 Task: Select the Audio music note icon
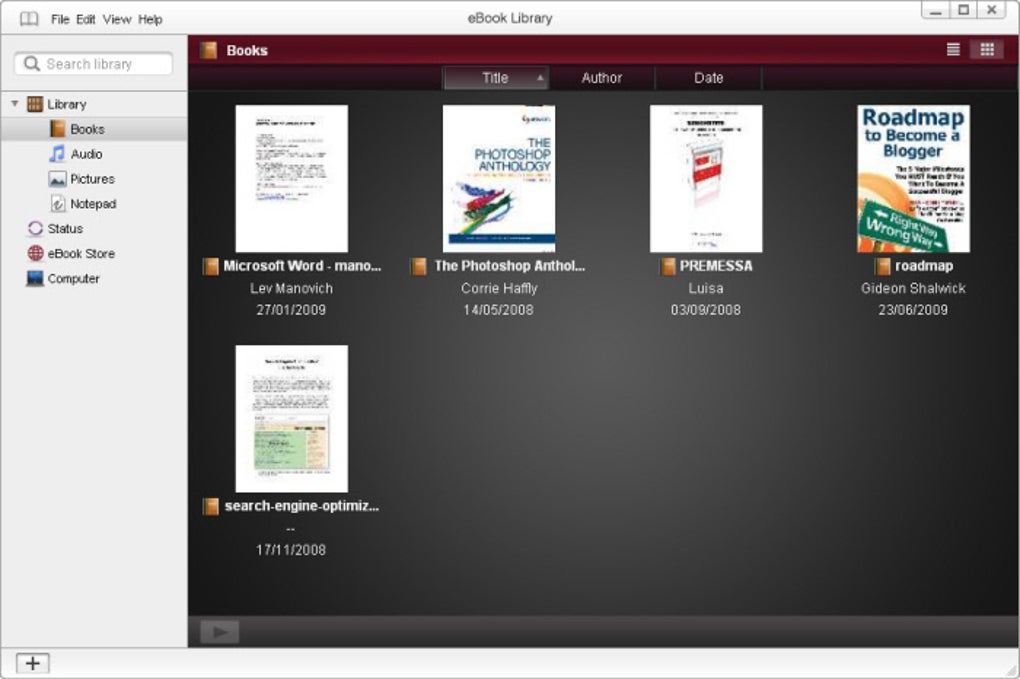coord(57,153)
